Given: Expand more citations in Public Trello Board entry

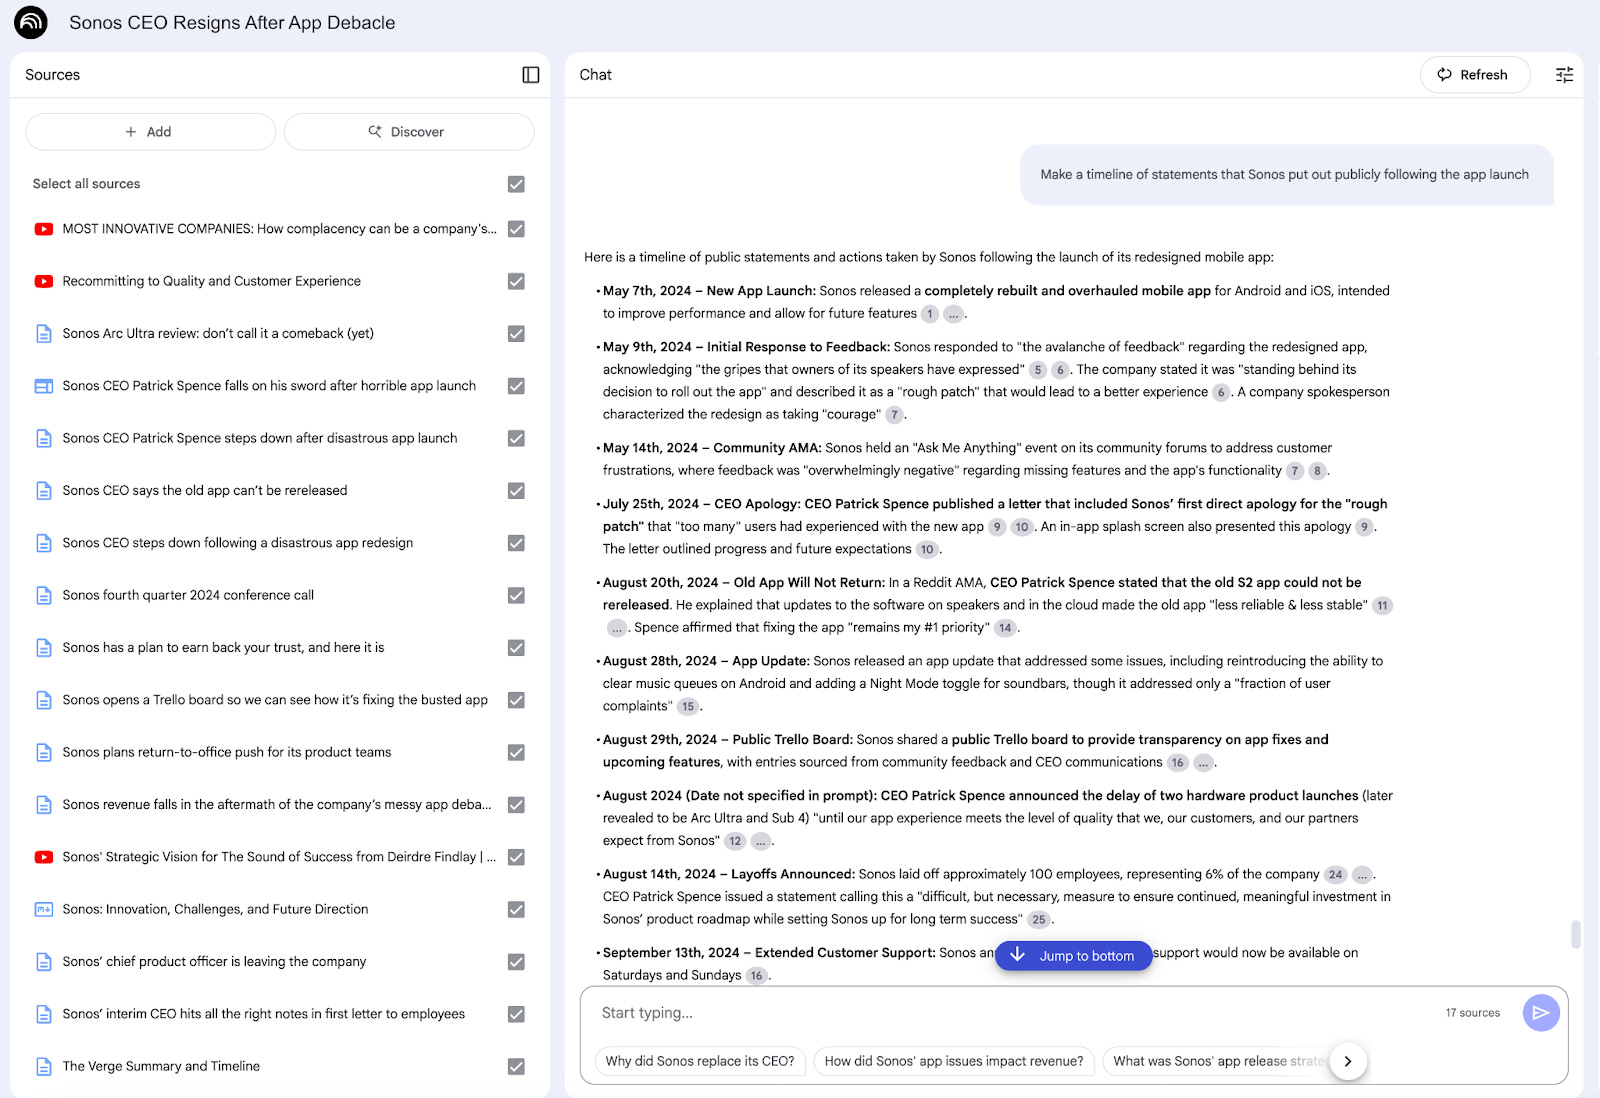Looking at the screenshot, I should point(1203,763).
